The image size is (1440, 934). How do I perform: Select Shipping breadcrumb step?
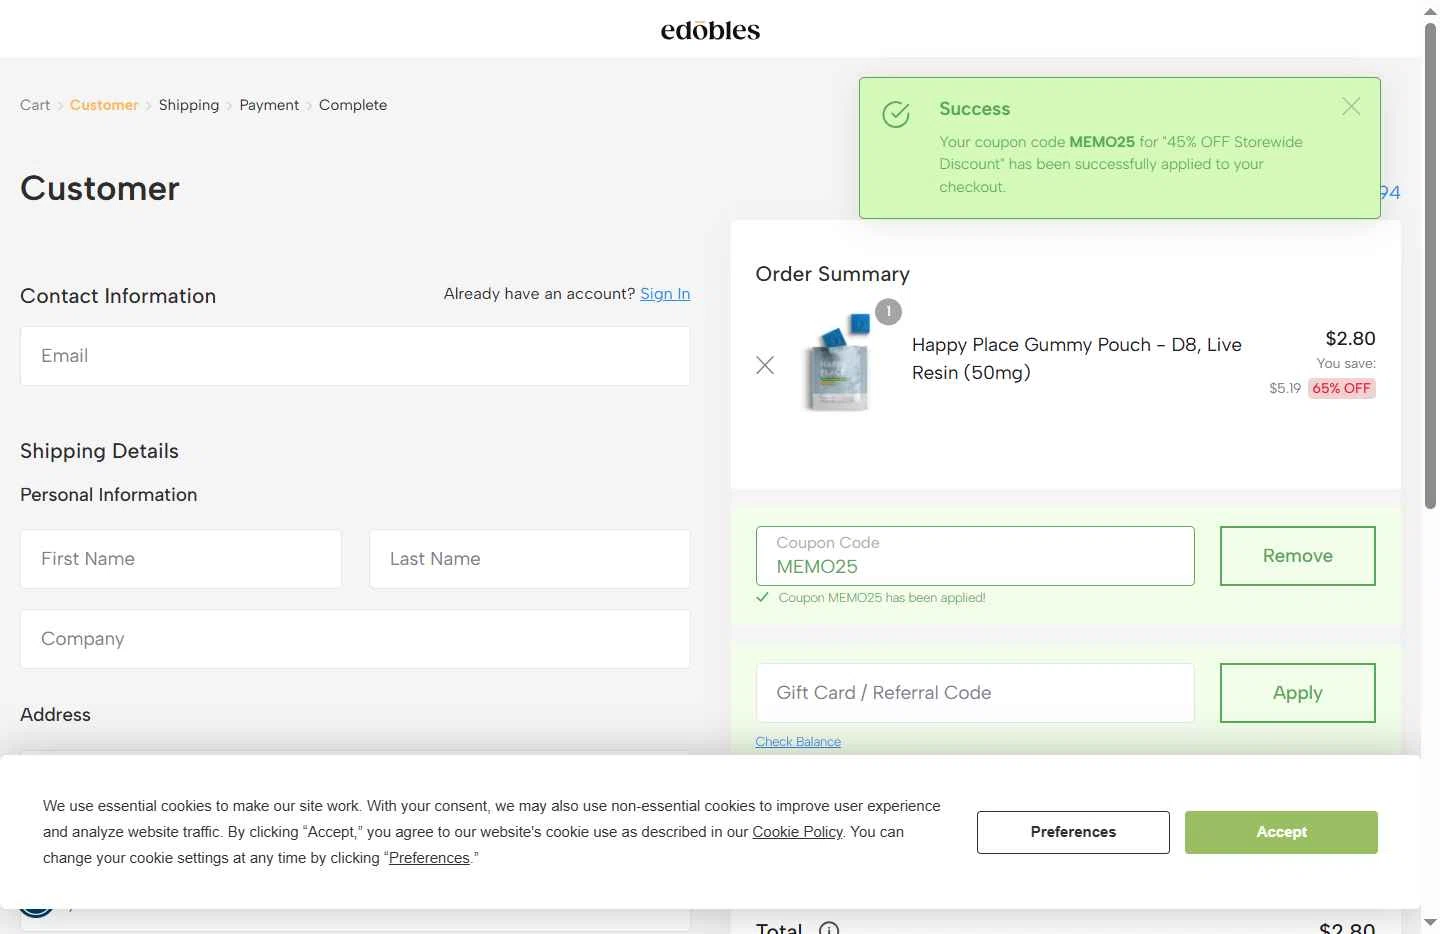click(x=189, y=105)
